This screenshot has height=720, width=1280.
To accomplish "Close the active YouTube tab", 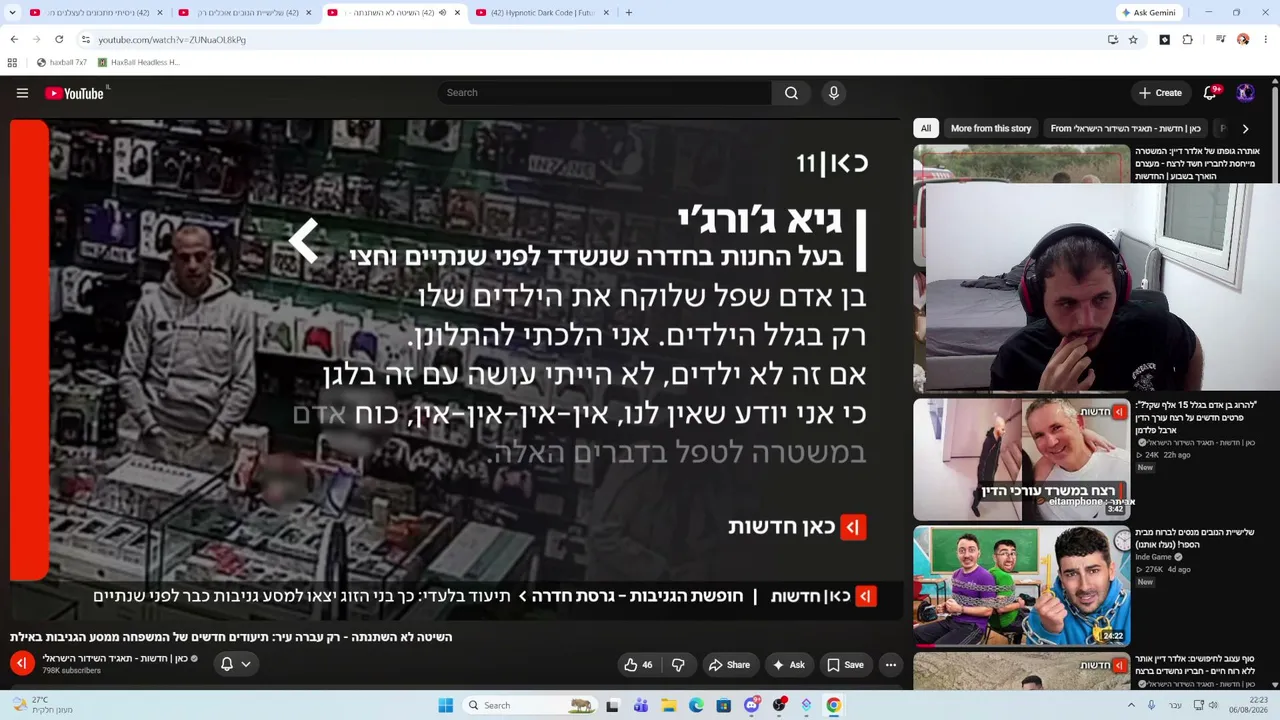I will [x=457, y=13].
